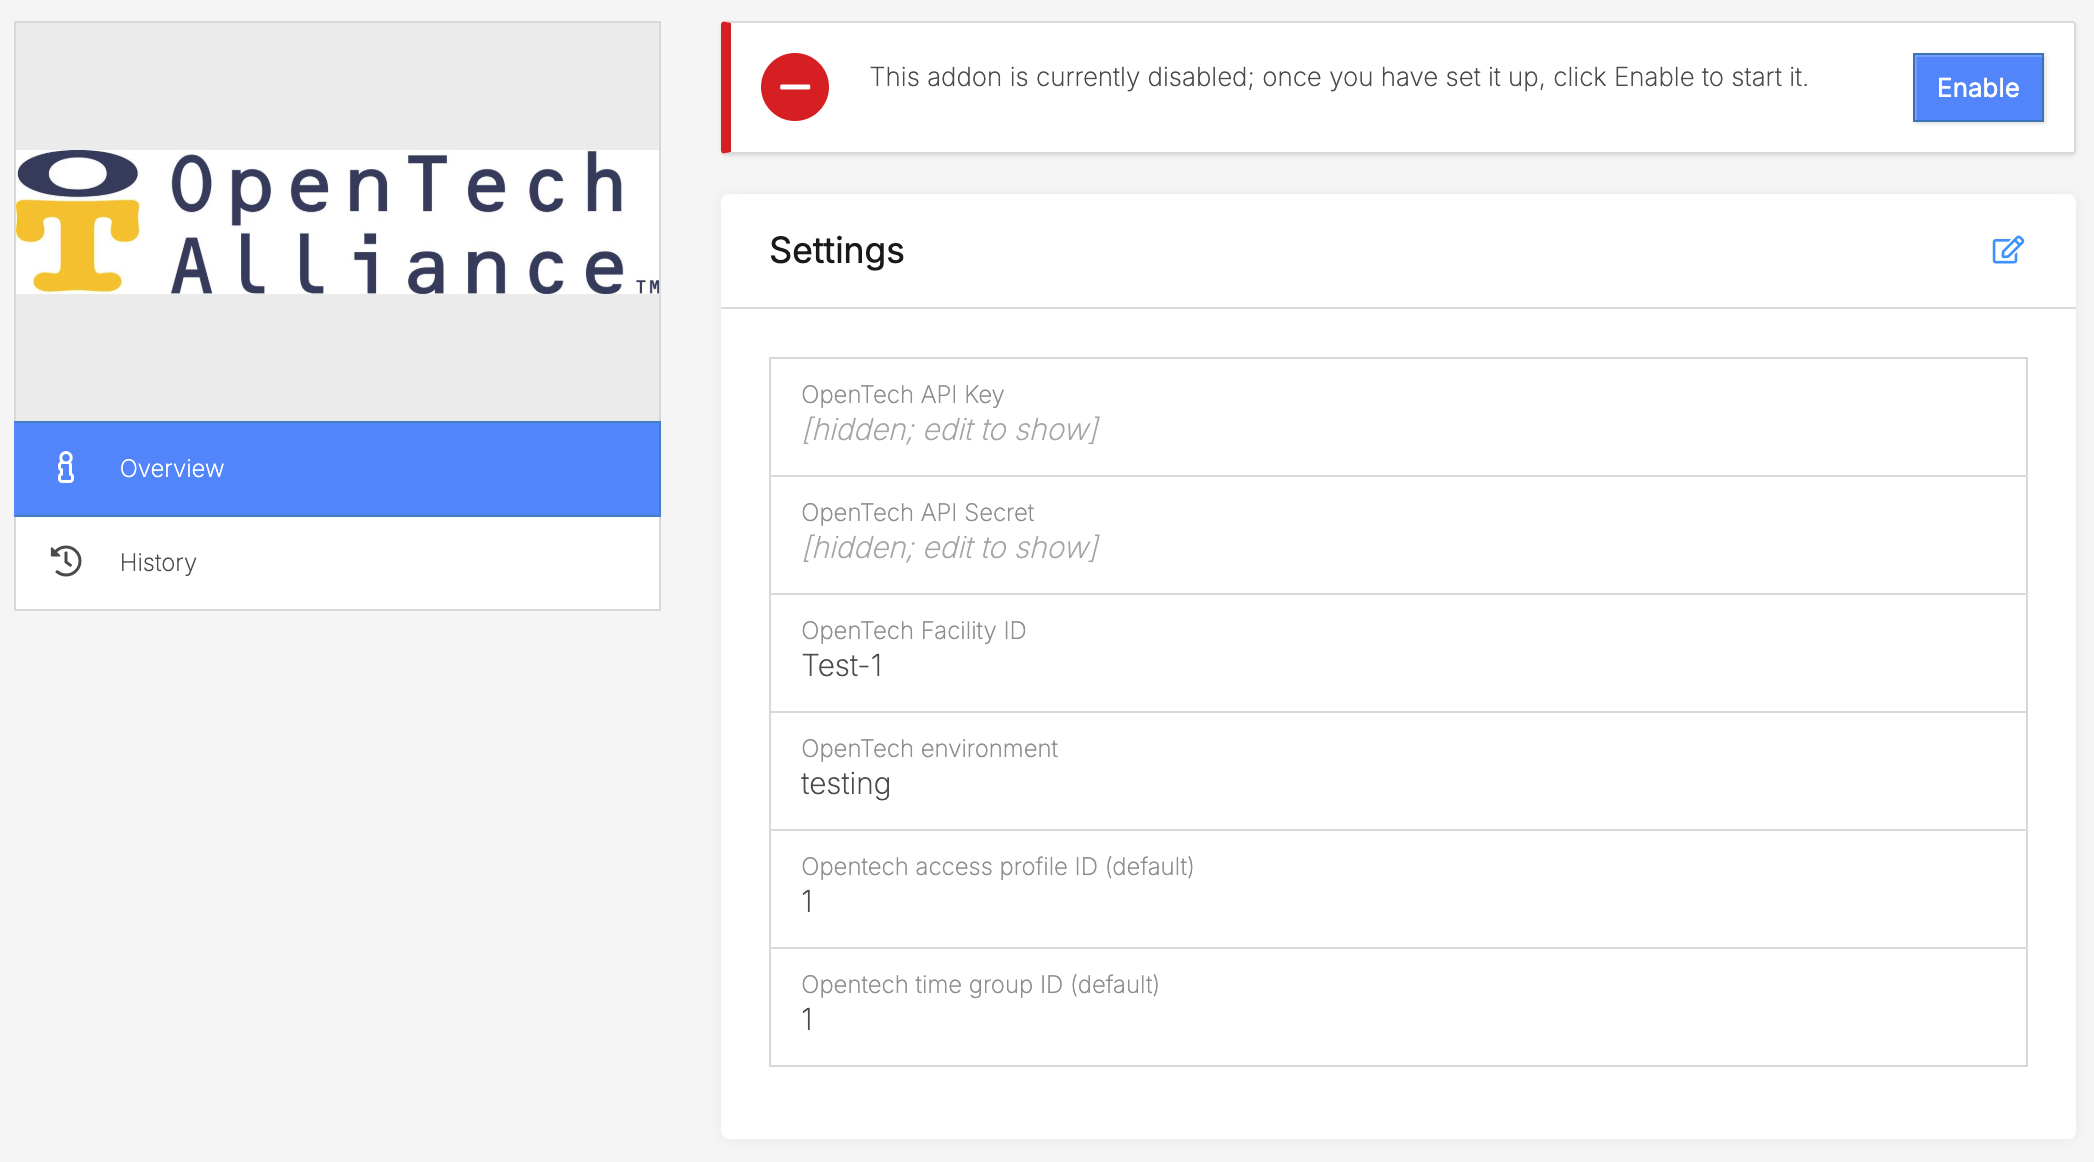
Task: Click the OpenTech logo emblem
Action: [x=78, y=221]
